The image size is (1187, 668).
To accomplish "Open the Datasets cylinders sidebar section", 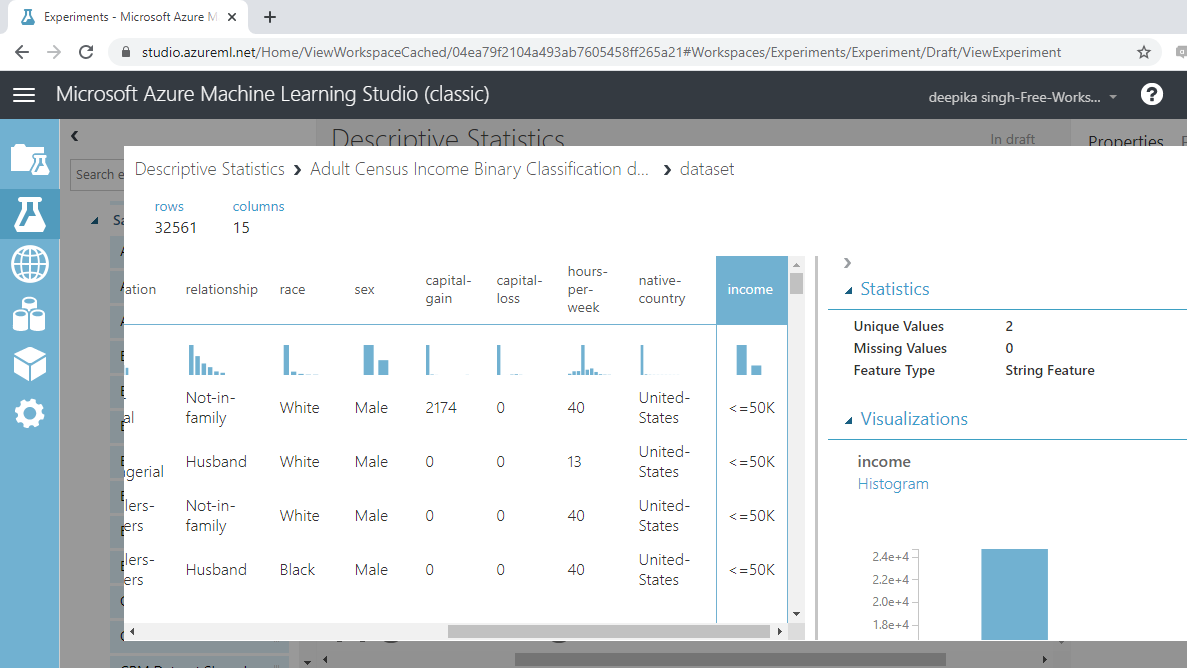I will [30, 314].
